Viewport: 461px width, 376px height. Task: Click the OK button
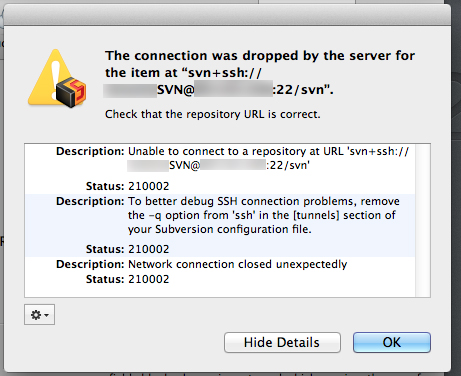[392, 342]
